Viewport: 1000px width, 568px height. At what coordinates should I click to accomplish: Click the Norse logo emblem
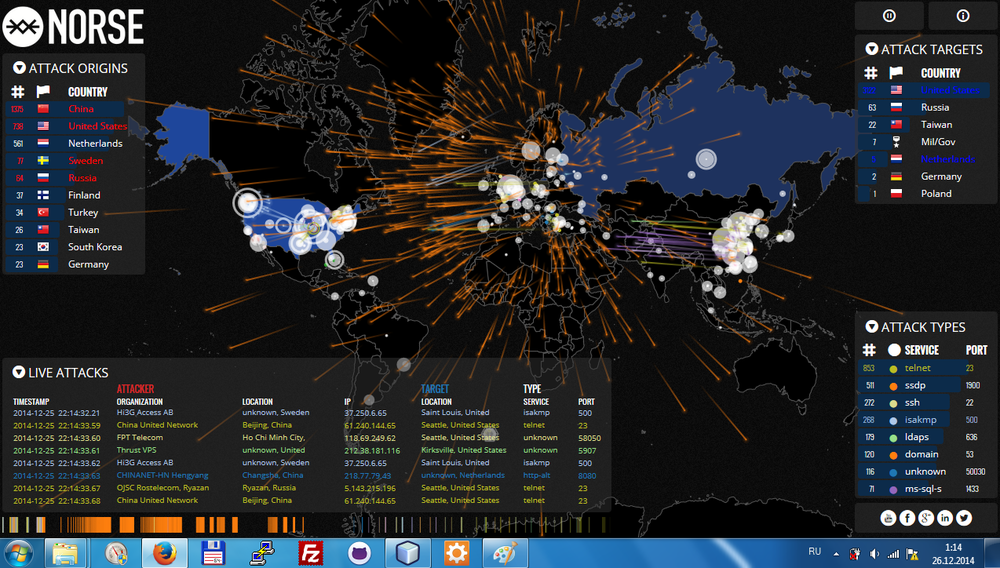click(22, 27)
